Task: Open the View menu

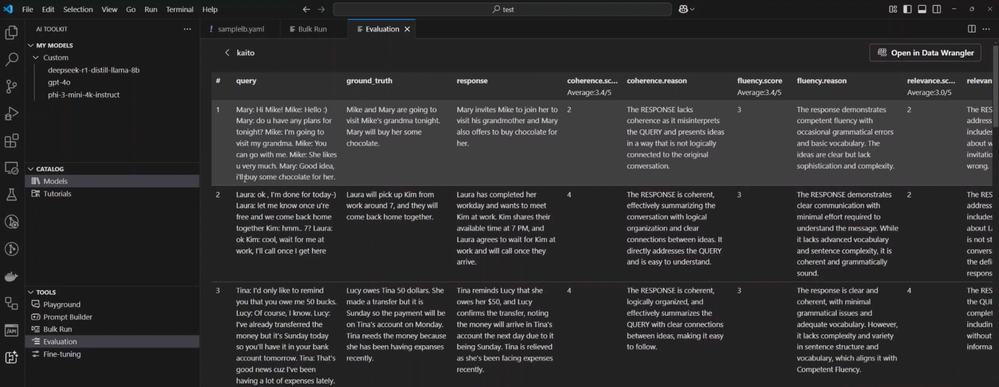Action: (x=110, y=10)
